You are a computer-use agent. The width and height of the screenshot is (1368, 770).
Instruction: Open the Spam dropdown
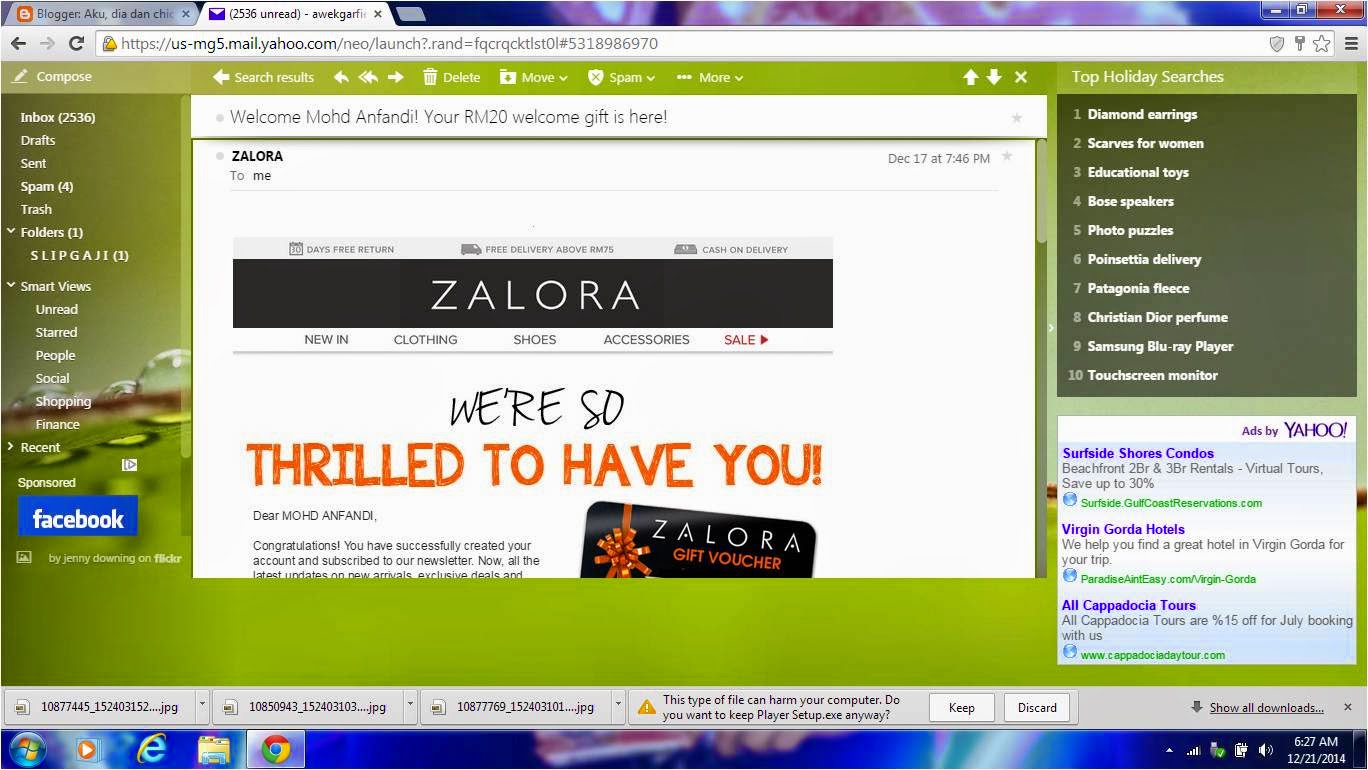pos(621,77)
